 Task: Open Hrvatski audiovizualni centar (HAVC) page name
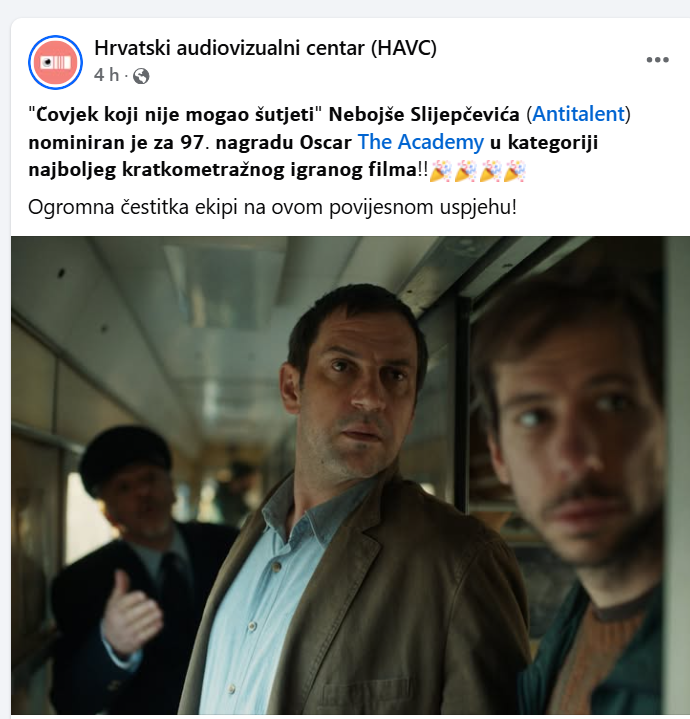click(265, 48)
